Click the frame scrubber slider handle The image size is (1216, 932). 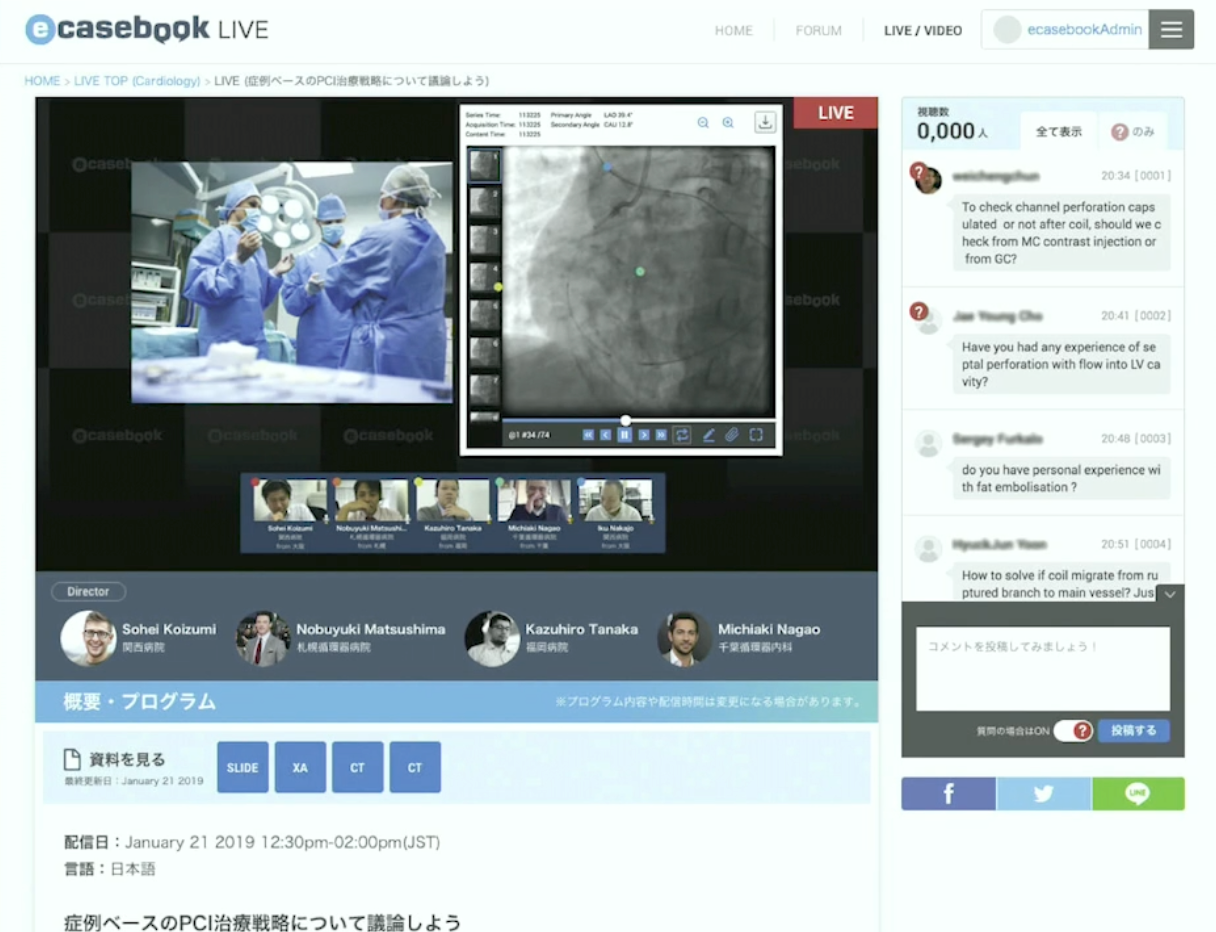click(626, 420)
